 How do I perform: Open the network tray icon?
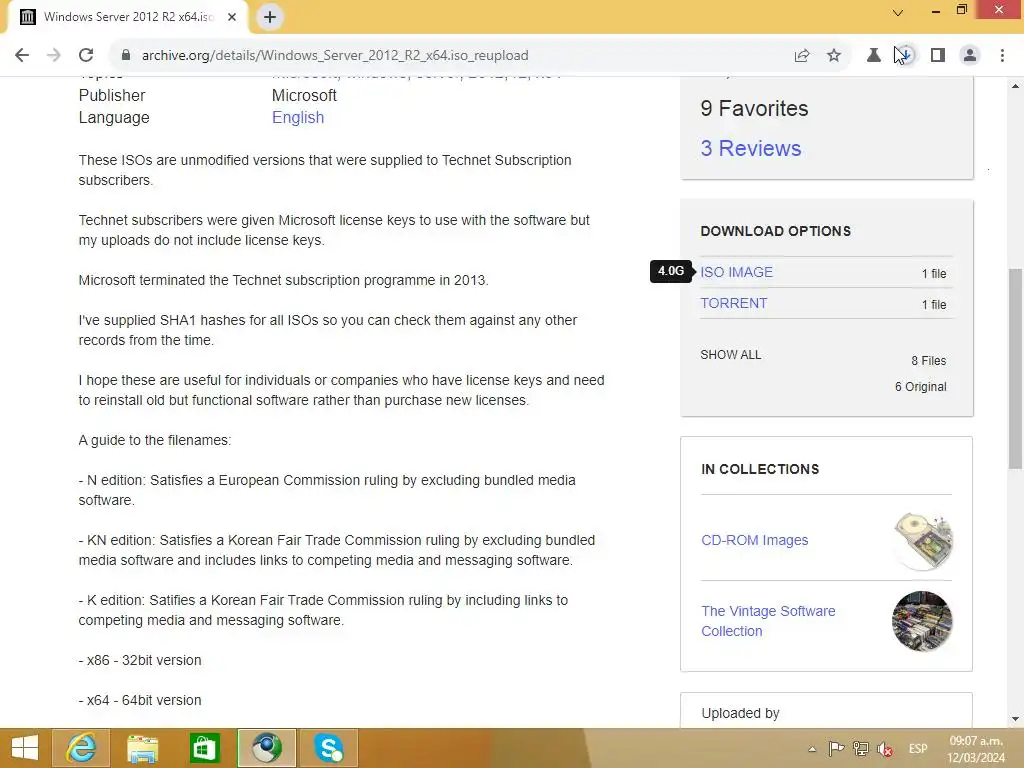click(x=861, y=748)
